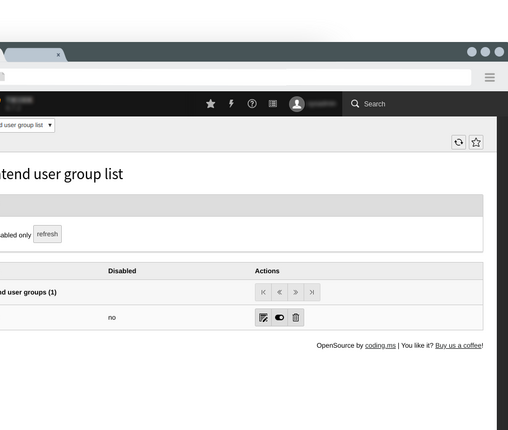
Task: Open the help question mark icon
Action: coord(252,104)
